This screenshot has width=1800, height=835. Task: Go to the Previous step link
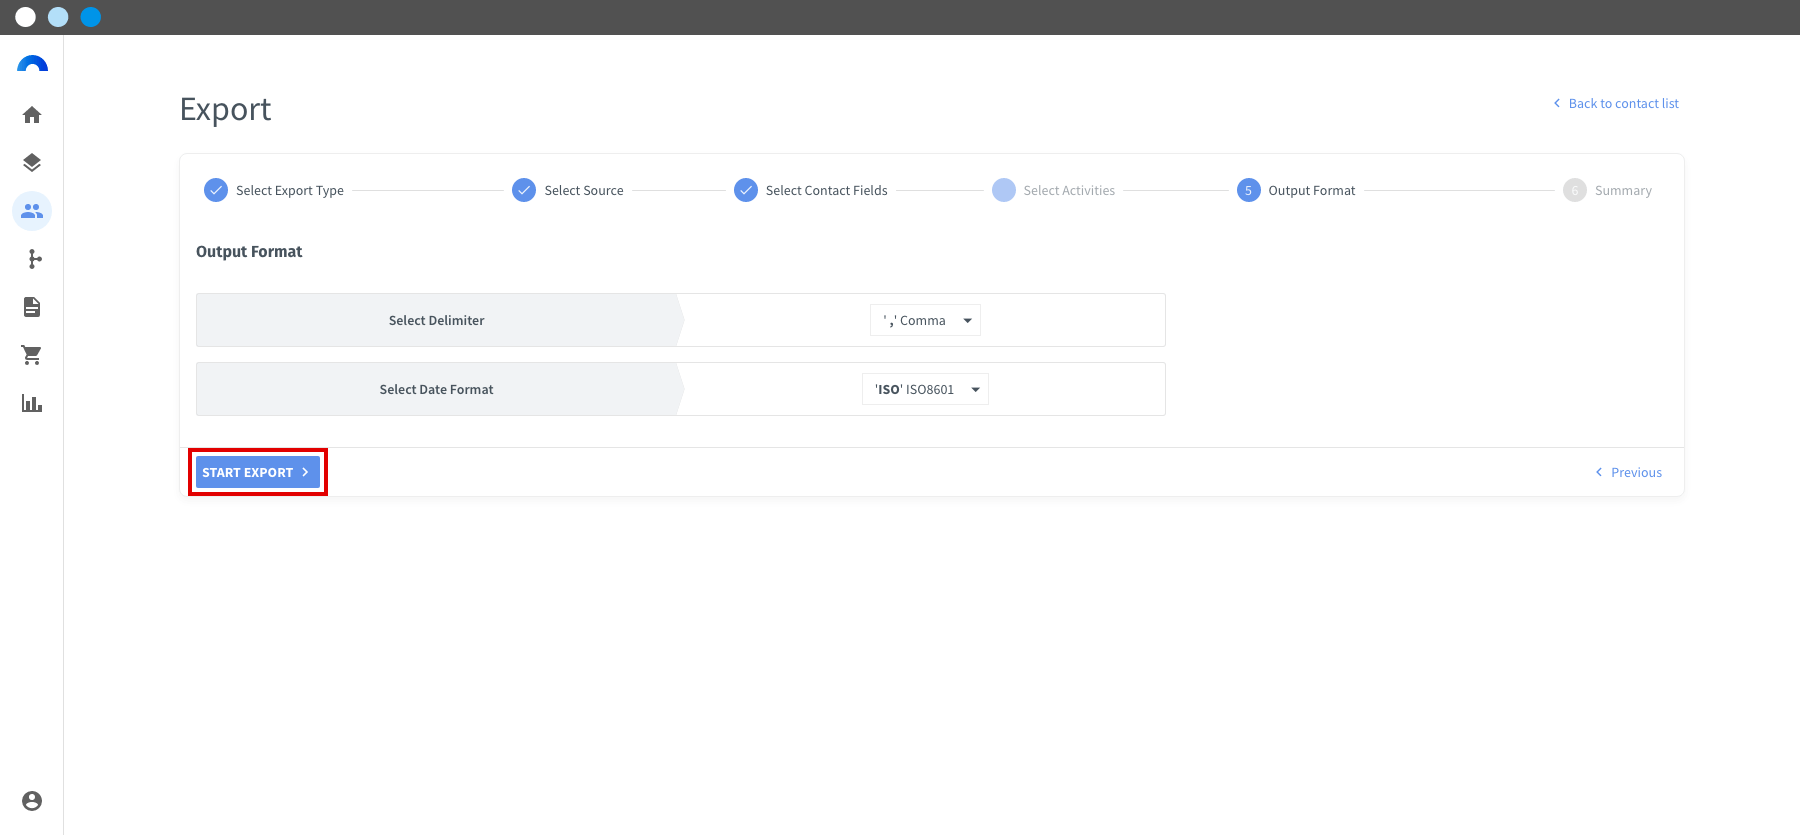(1629, 472)
